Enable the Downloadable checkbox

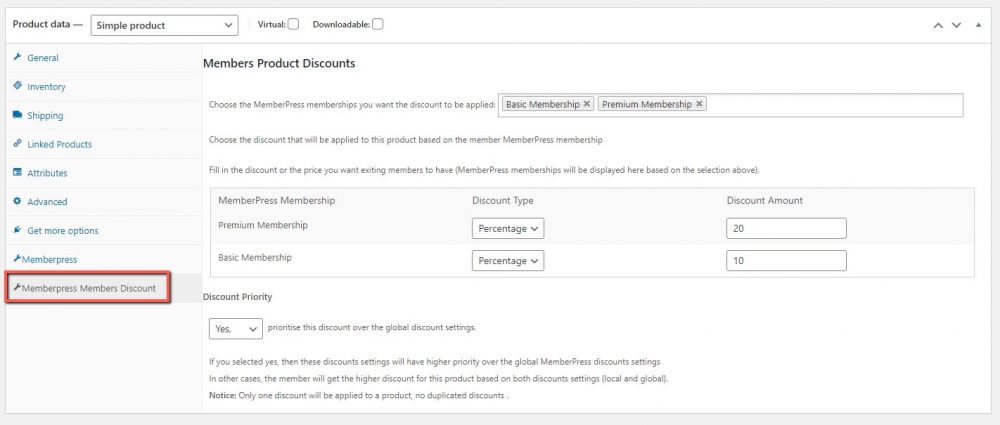click(377, 24)
